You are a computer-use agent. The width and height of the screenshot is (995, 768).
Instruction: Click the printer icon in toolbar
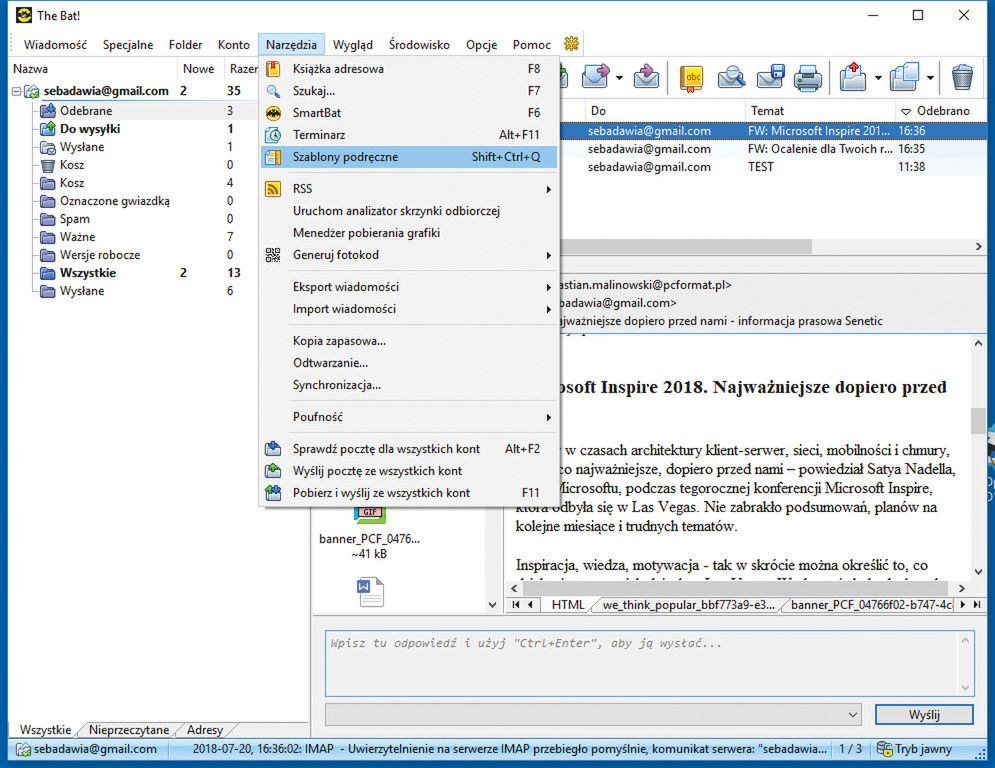click(807, 77)
